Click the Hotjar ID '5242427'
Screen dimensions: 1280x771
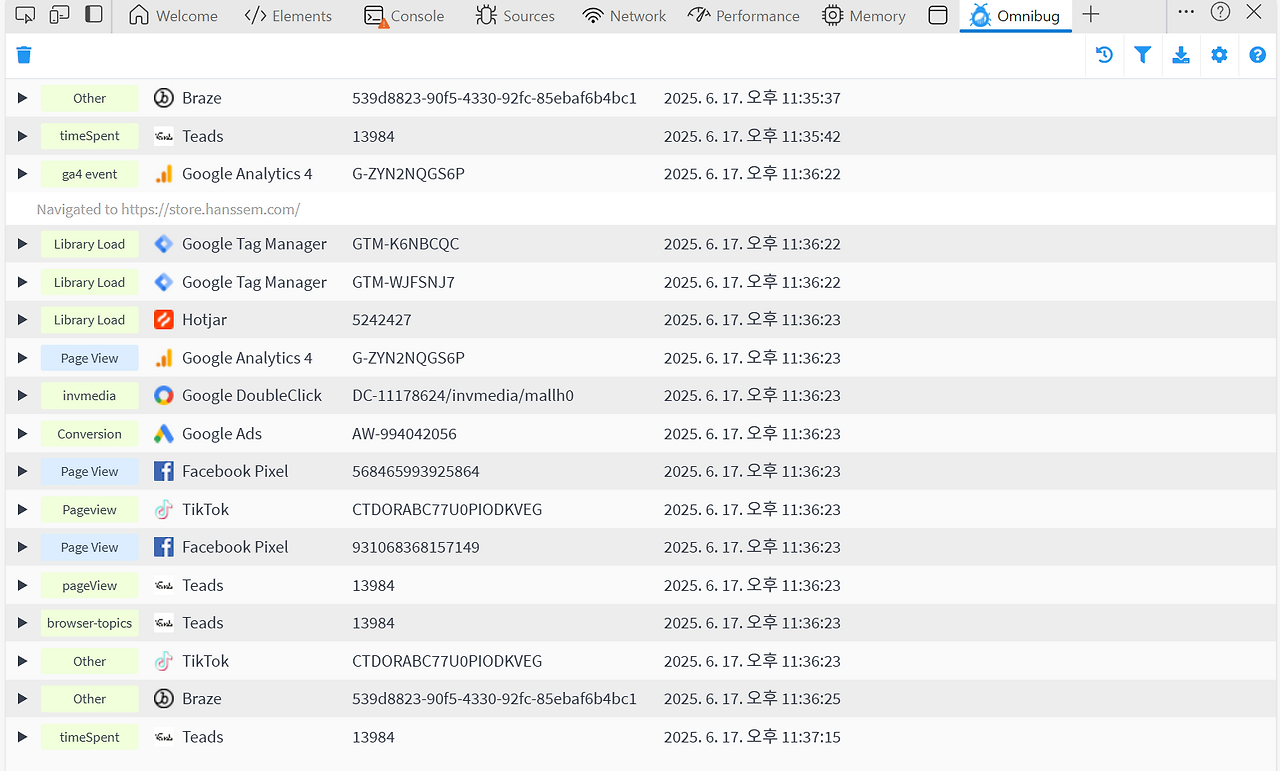pos(382,320)
